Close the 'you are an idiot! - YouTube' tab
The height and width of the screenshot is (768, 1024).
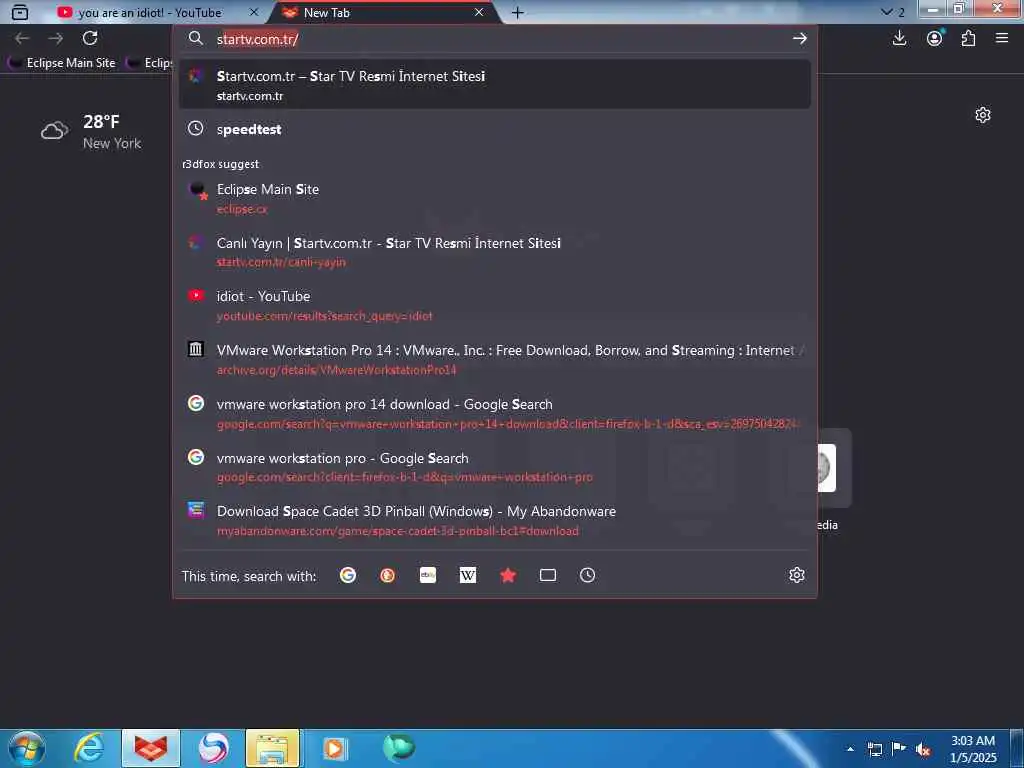[254, 12]
